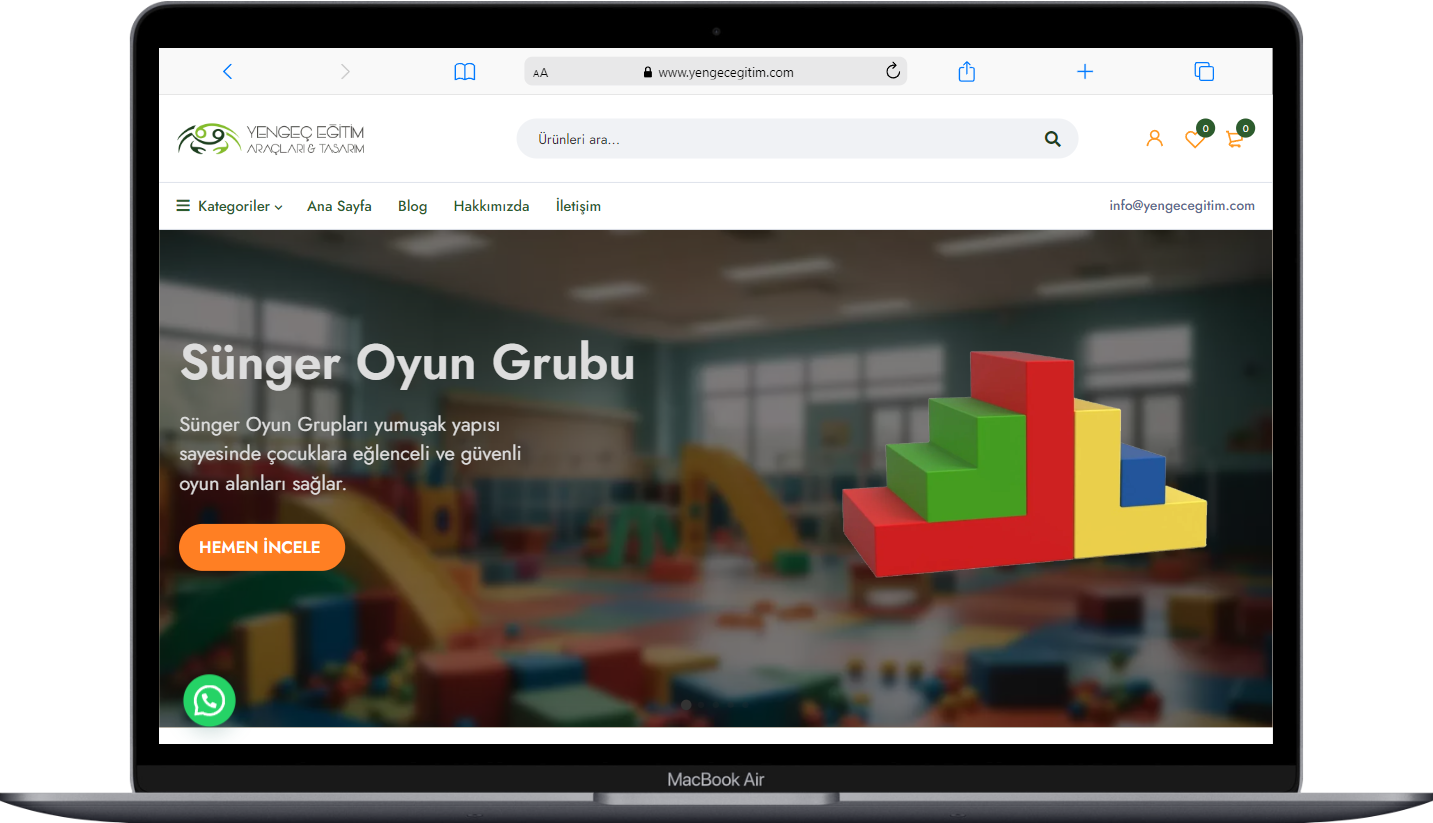Open the wishlist heart icon

[1195, 139]
